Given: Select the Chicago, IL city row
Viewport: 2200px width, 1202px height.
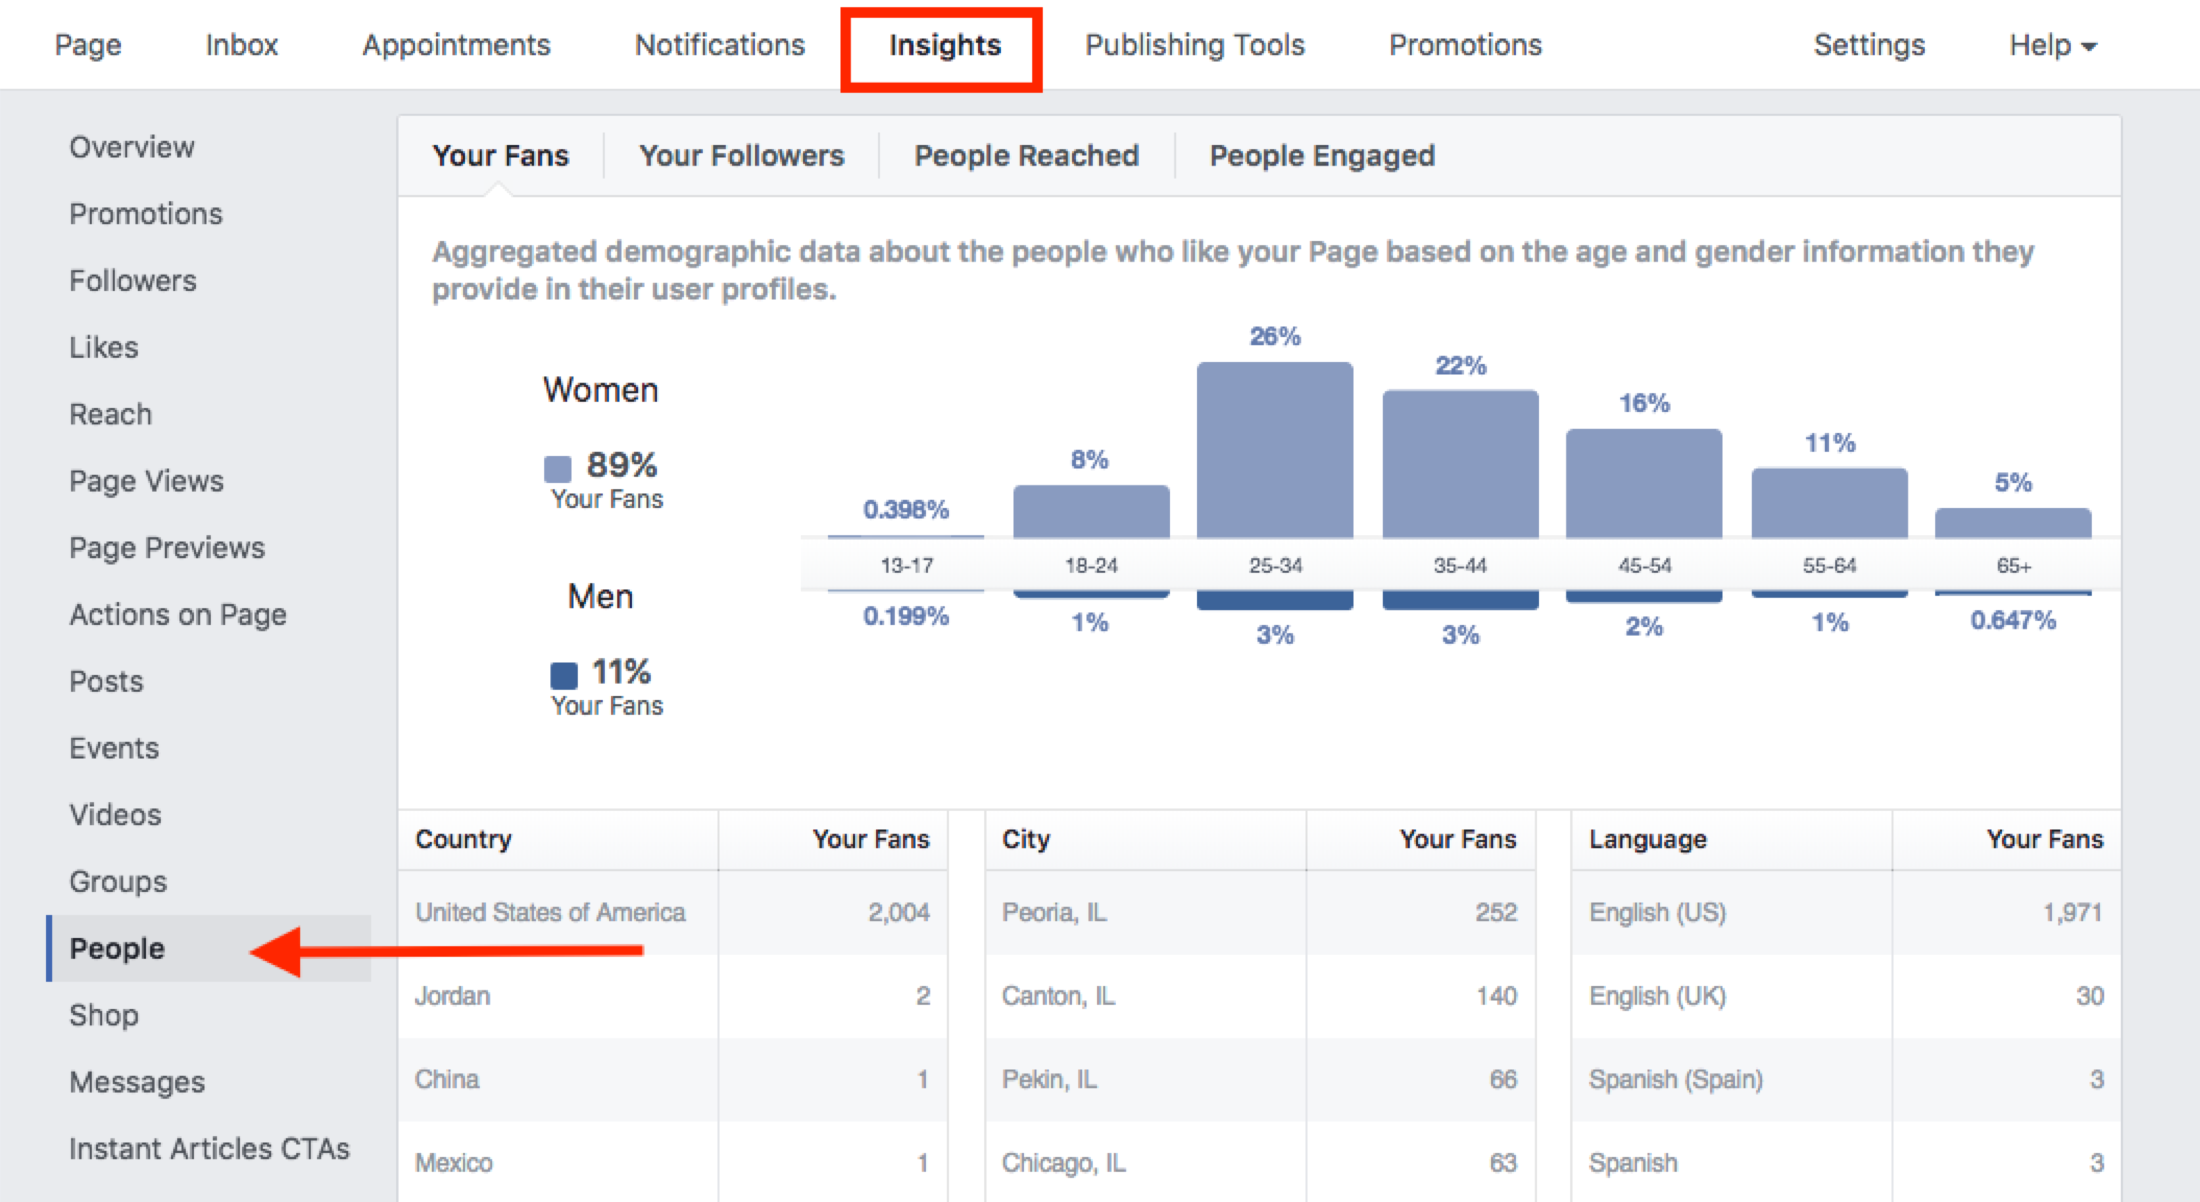Looking at the screenshot, I should pos(1260,1162).
